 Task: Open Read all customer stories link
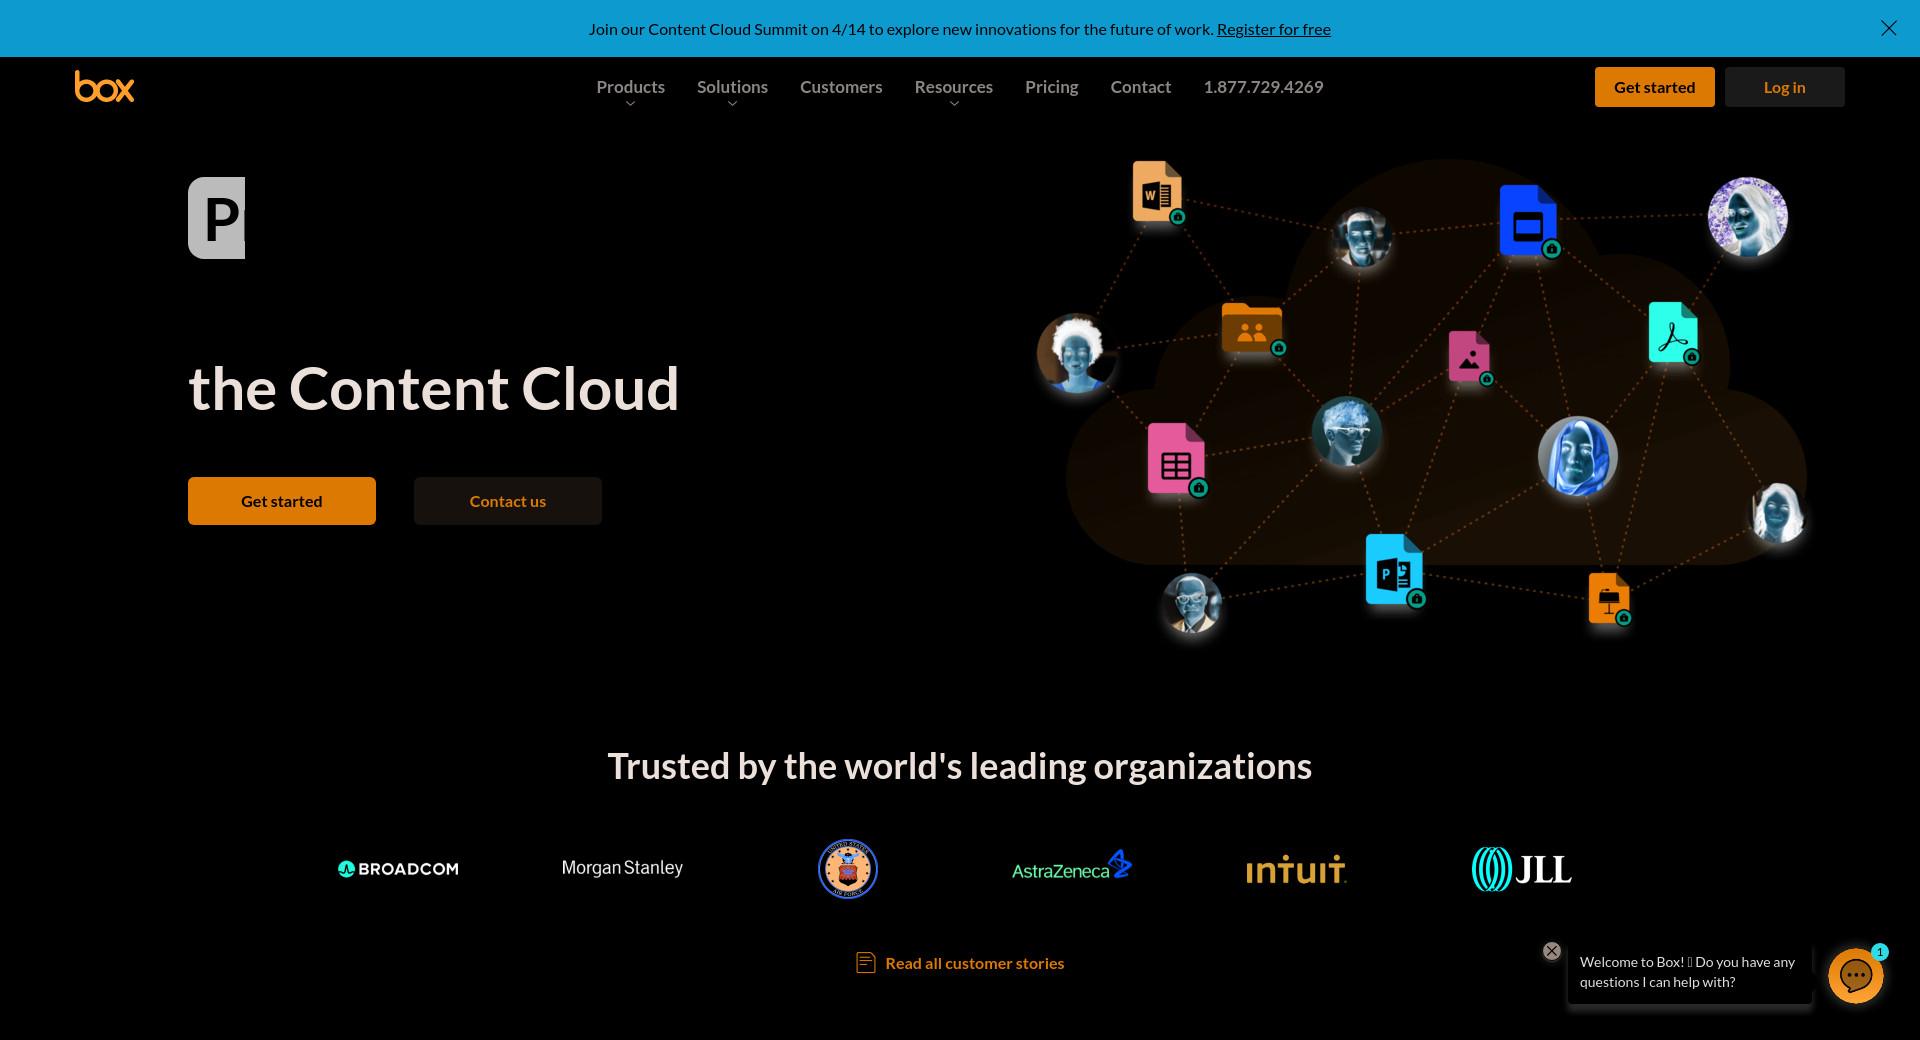coord(975,963)
